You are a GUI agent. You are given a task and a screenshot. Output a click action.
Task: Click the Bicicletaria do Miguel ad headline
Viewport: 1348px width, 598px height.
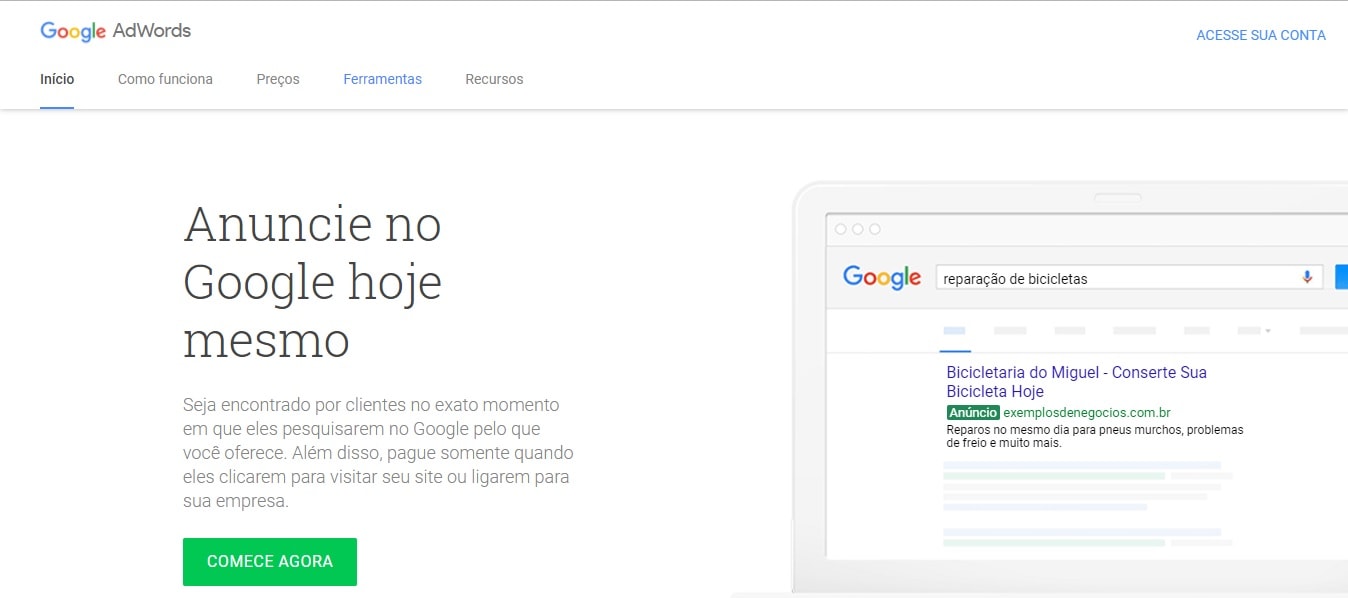coord(1077,382)
